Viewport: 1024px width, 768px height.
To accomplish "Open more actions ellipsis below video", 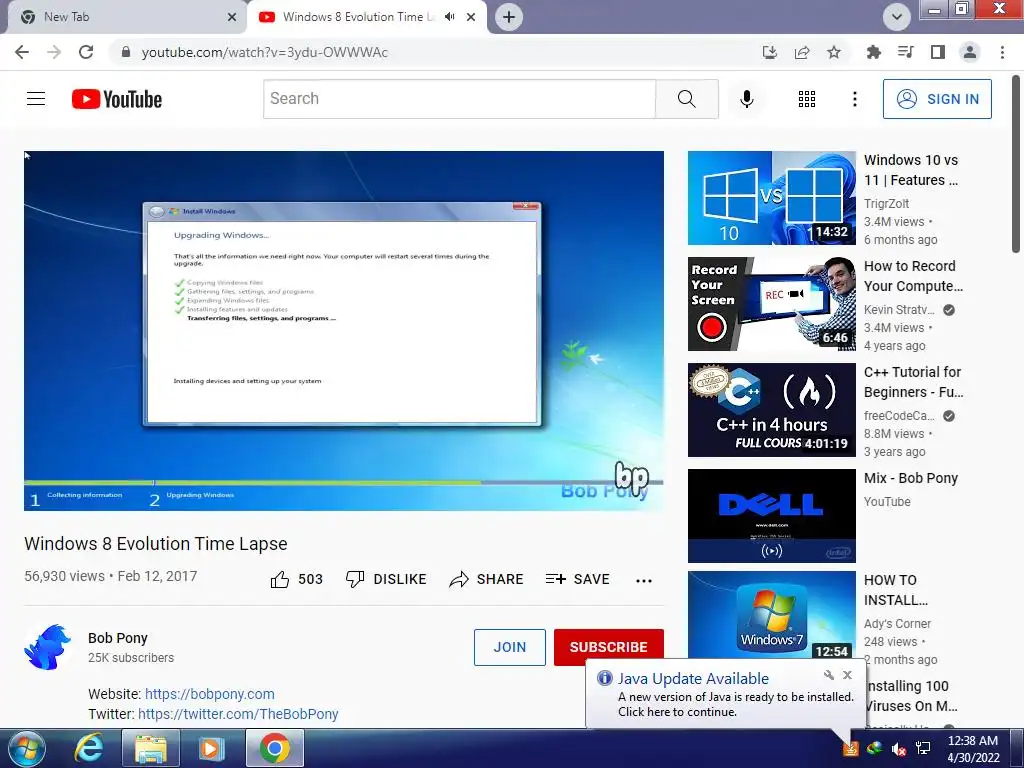I will click(x=644, y=581).
